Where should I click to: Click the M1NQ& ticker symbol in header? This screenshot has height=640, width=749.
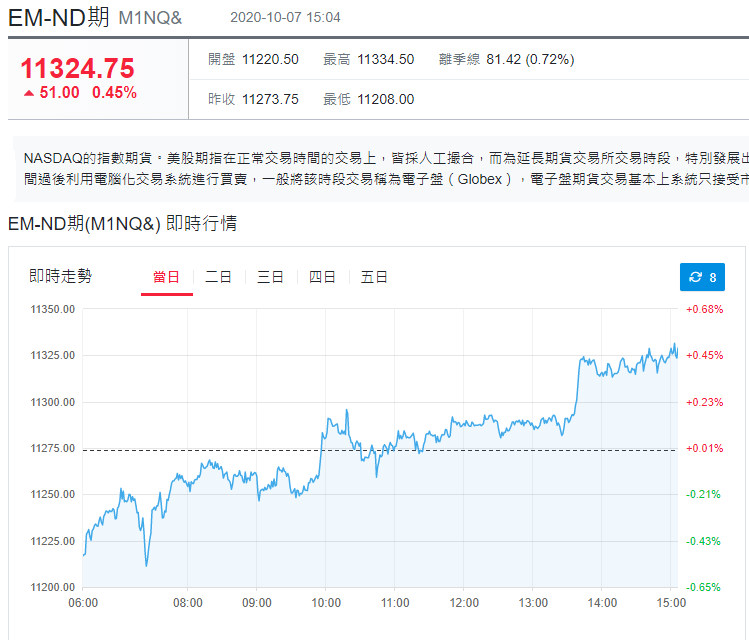pyautogui.click(x=150, y=18)
